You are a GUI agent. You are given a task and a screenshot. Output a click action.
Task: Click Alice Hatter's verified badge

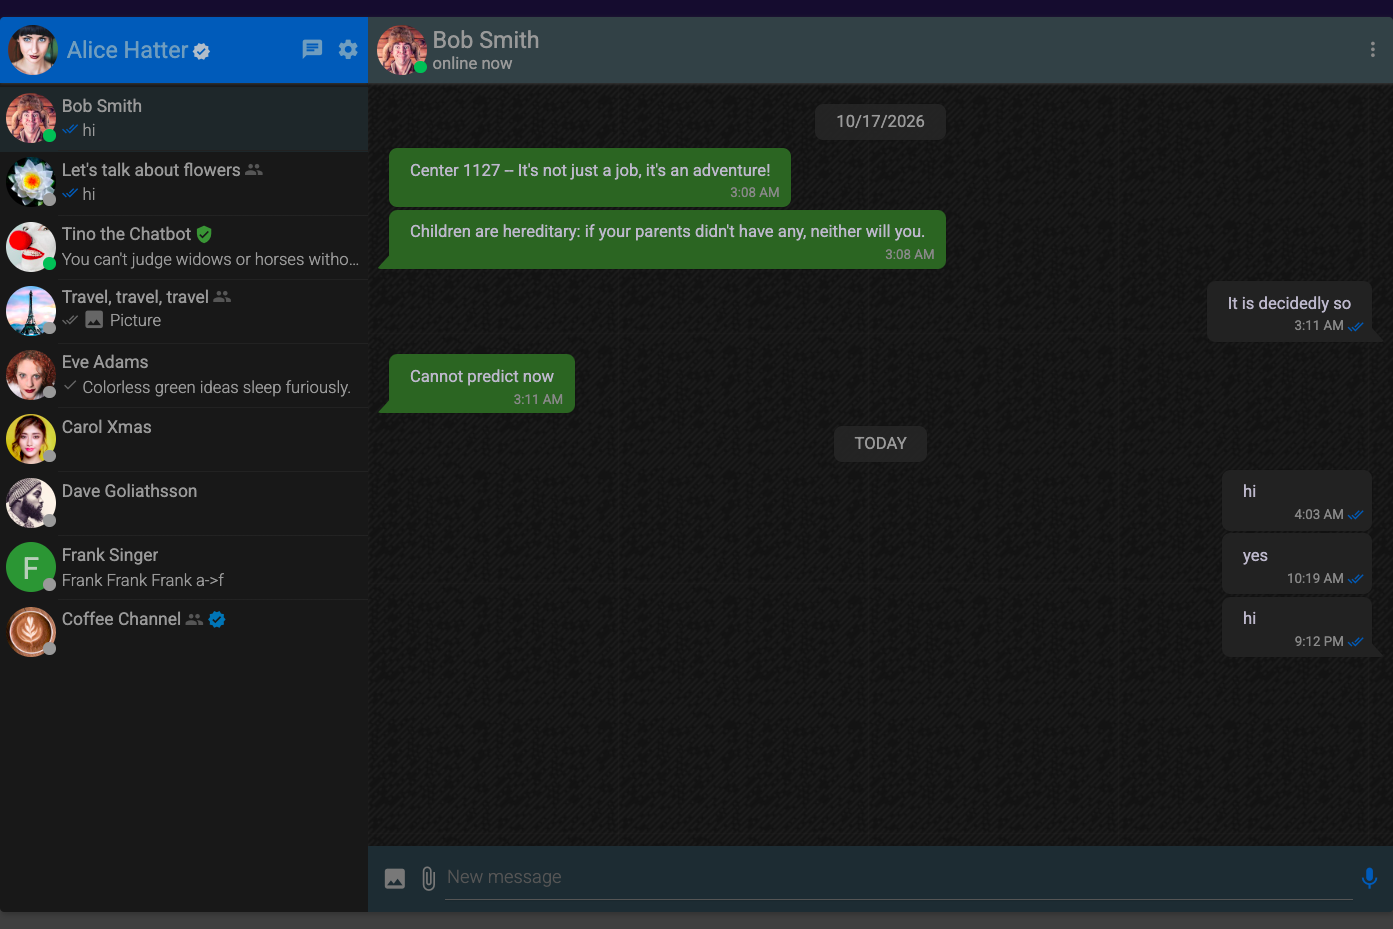[201, 51]
